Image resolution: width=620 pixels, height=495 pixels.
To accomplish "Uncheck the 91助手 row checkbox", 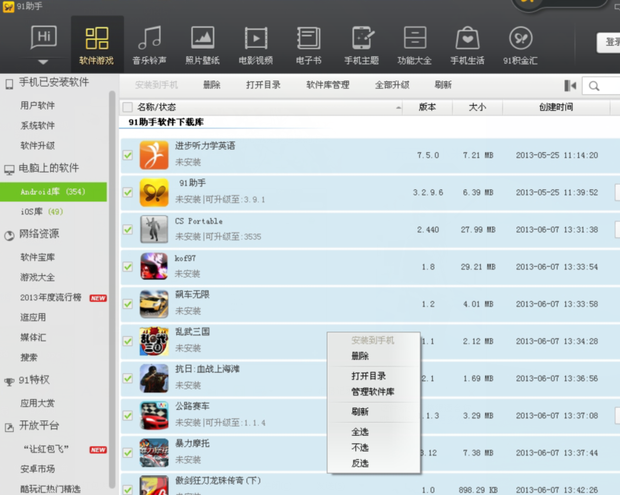I will click(127, 193).
